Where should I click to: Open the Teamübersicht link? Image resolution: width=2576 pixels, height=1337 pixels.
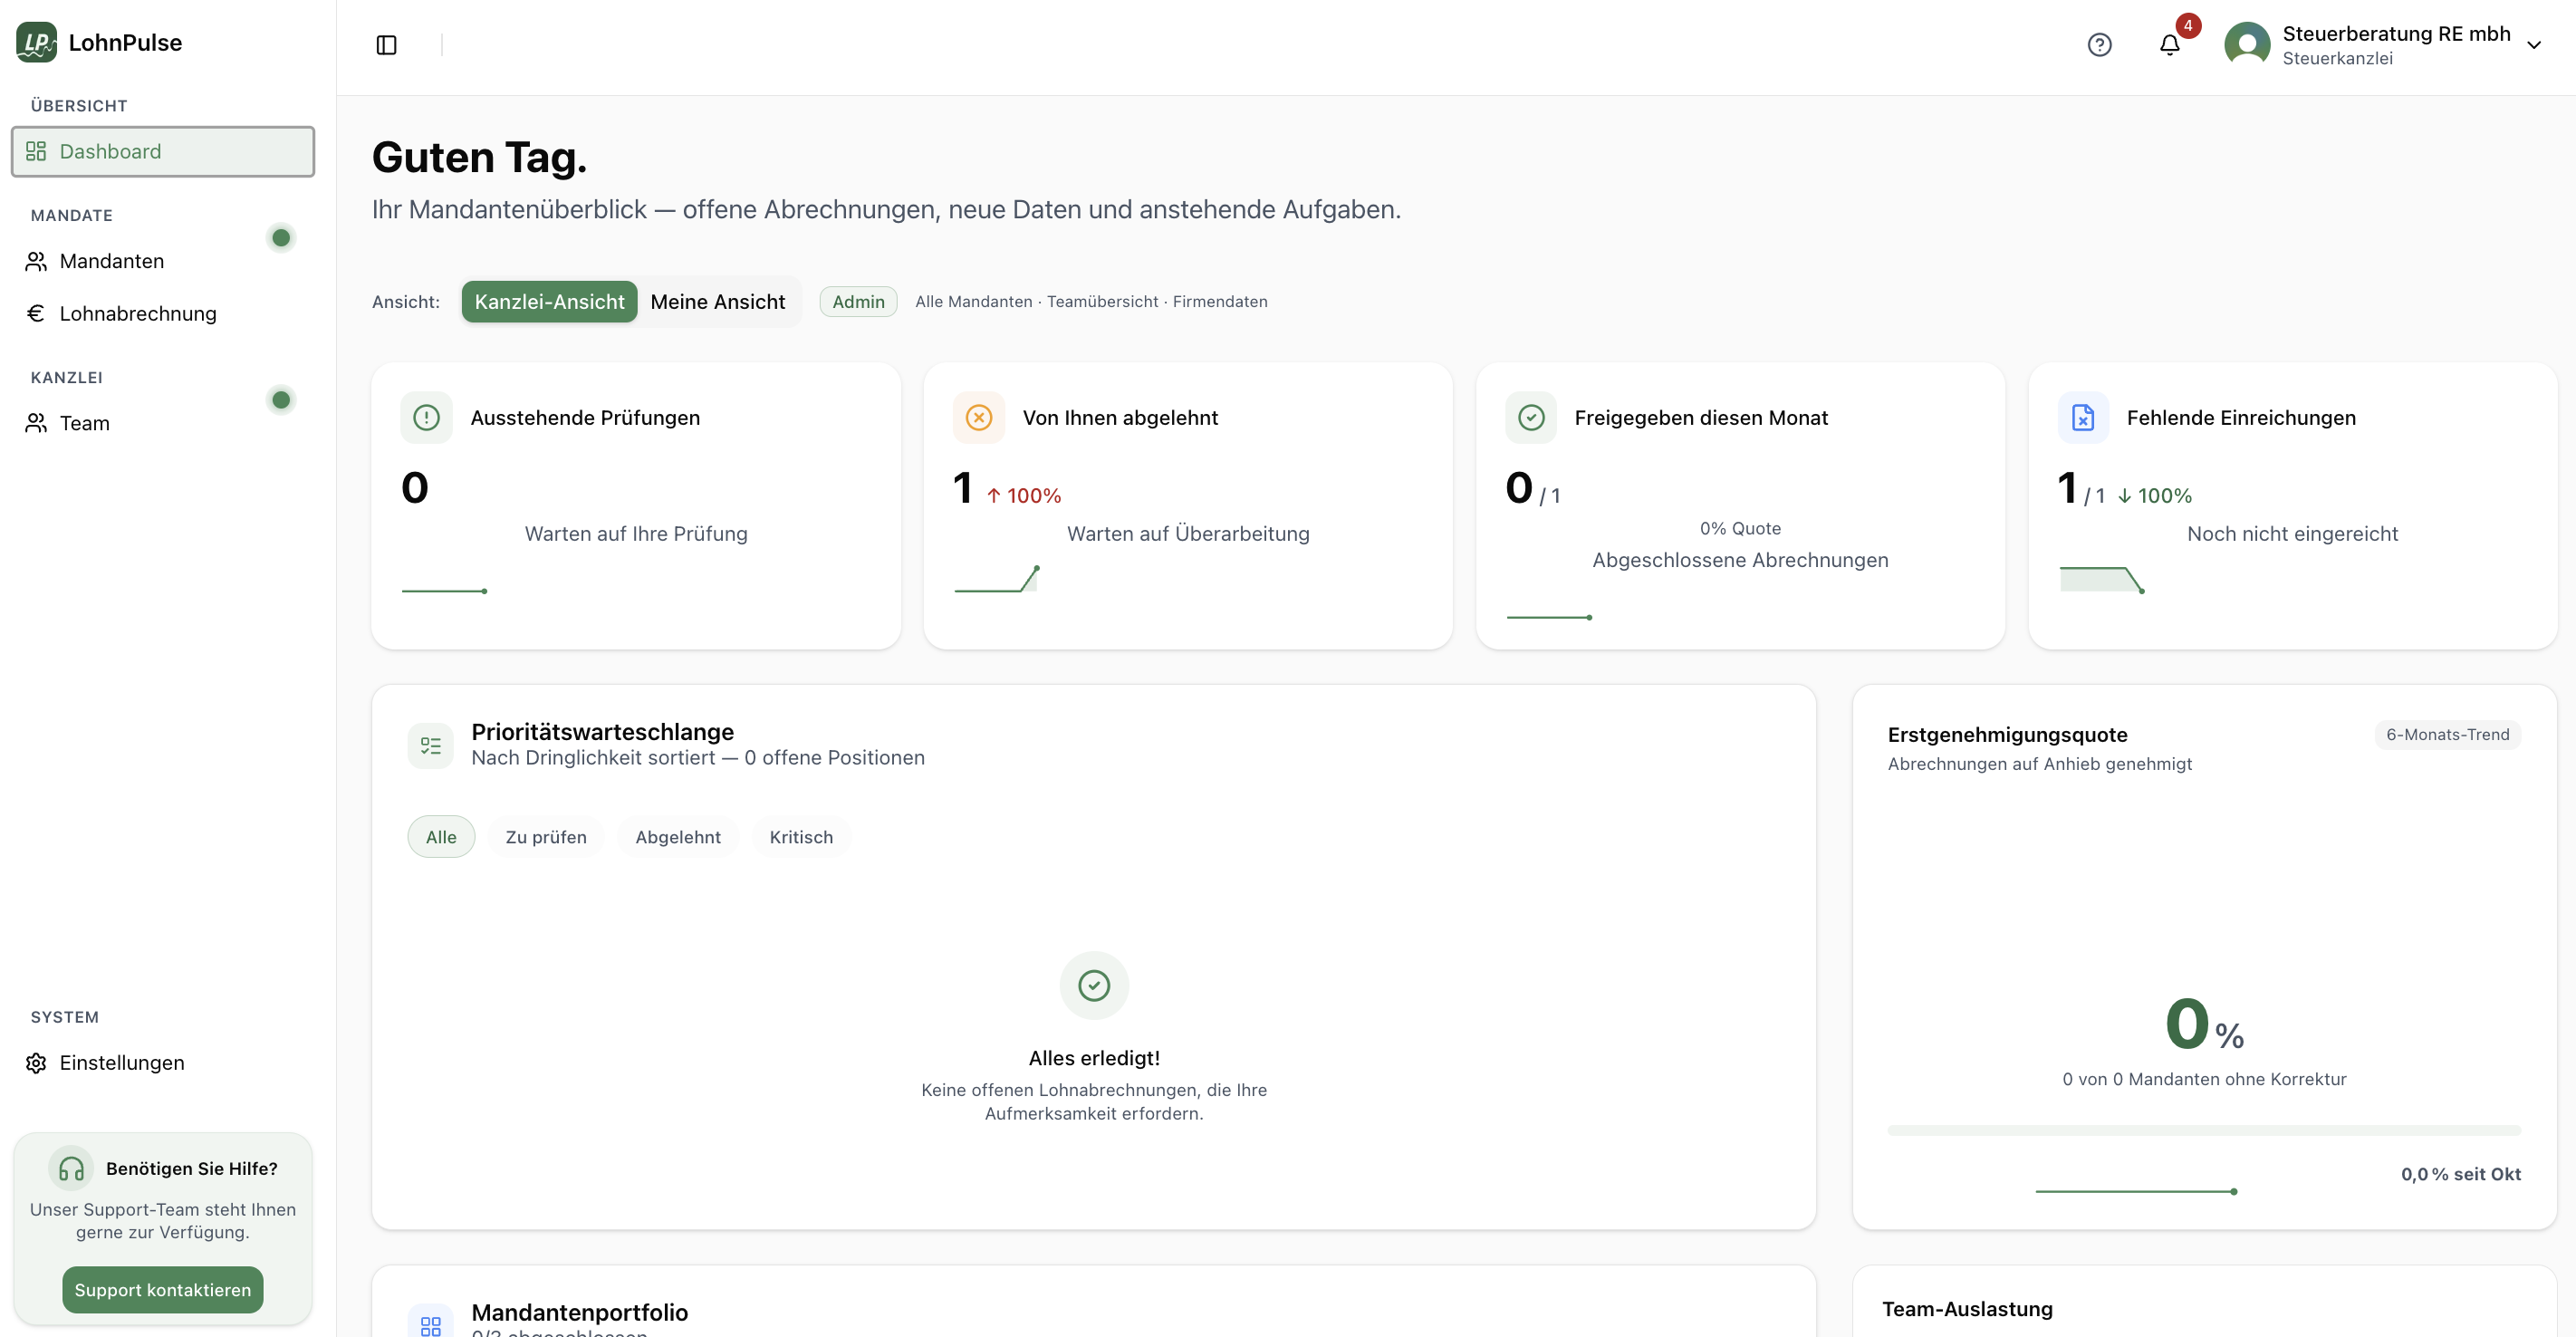pos(1102,301)
